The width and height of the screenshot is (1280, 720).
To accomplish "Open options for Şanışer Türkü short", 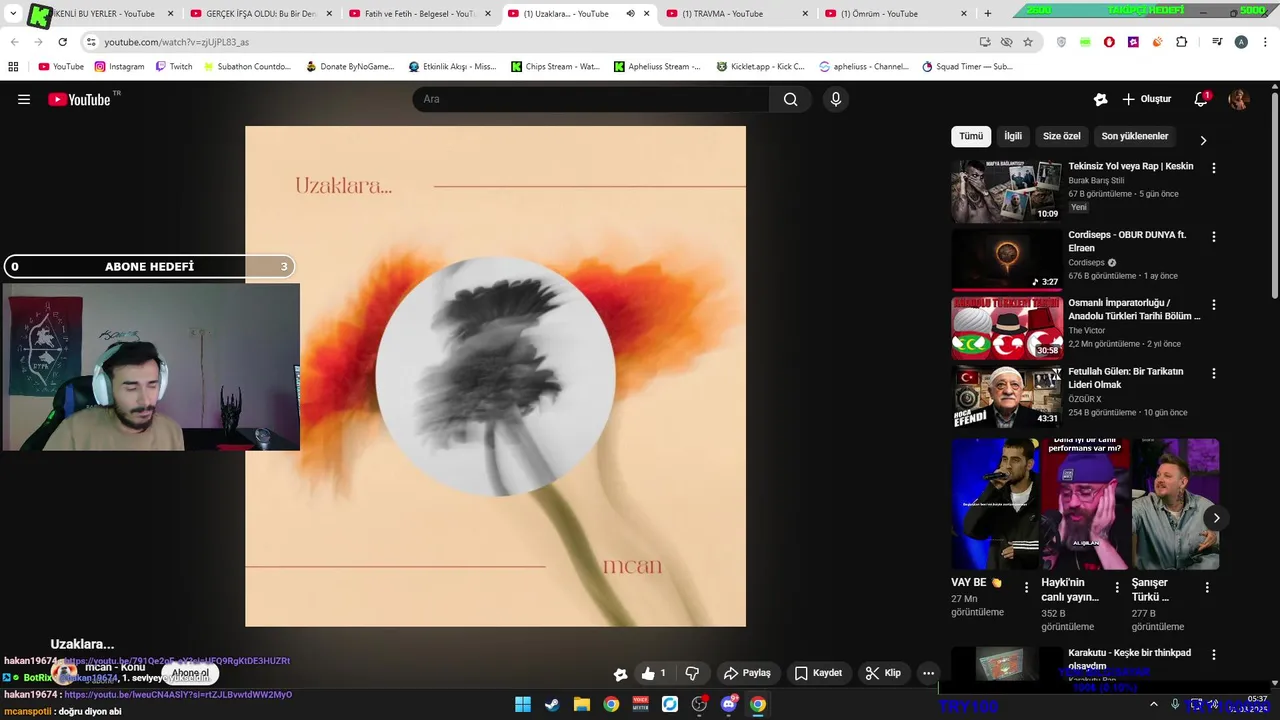I will [x=1207, y=588].
